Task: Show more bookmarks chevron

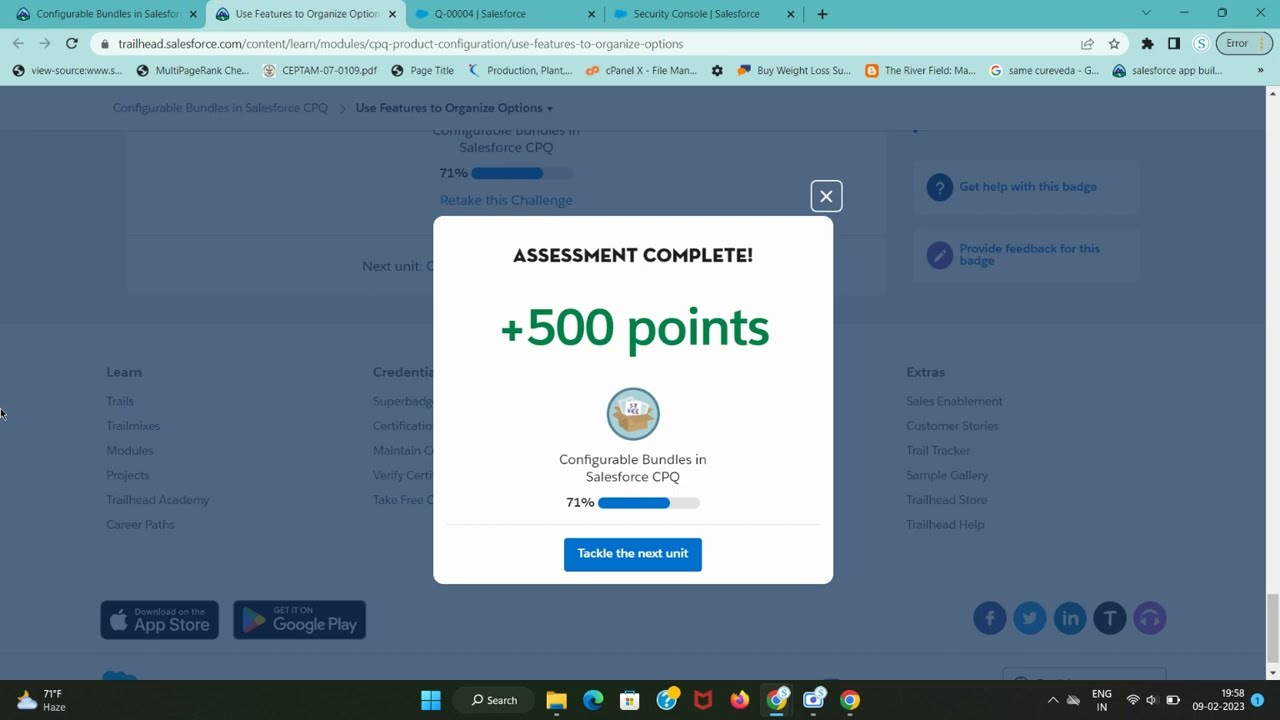Action: tap(1260, 71)
